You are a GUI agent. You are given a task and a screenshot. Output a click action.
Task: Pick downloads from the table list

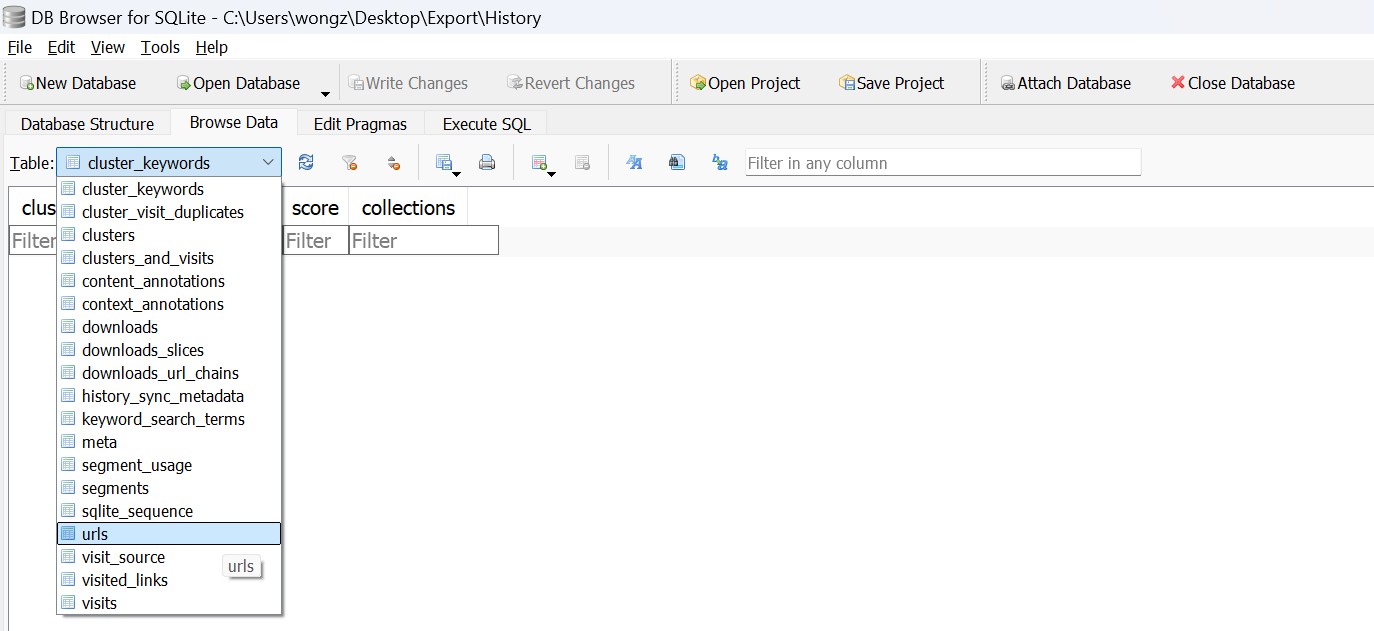click(119, 327)
